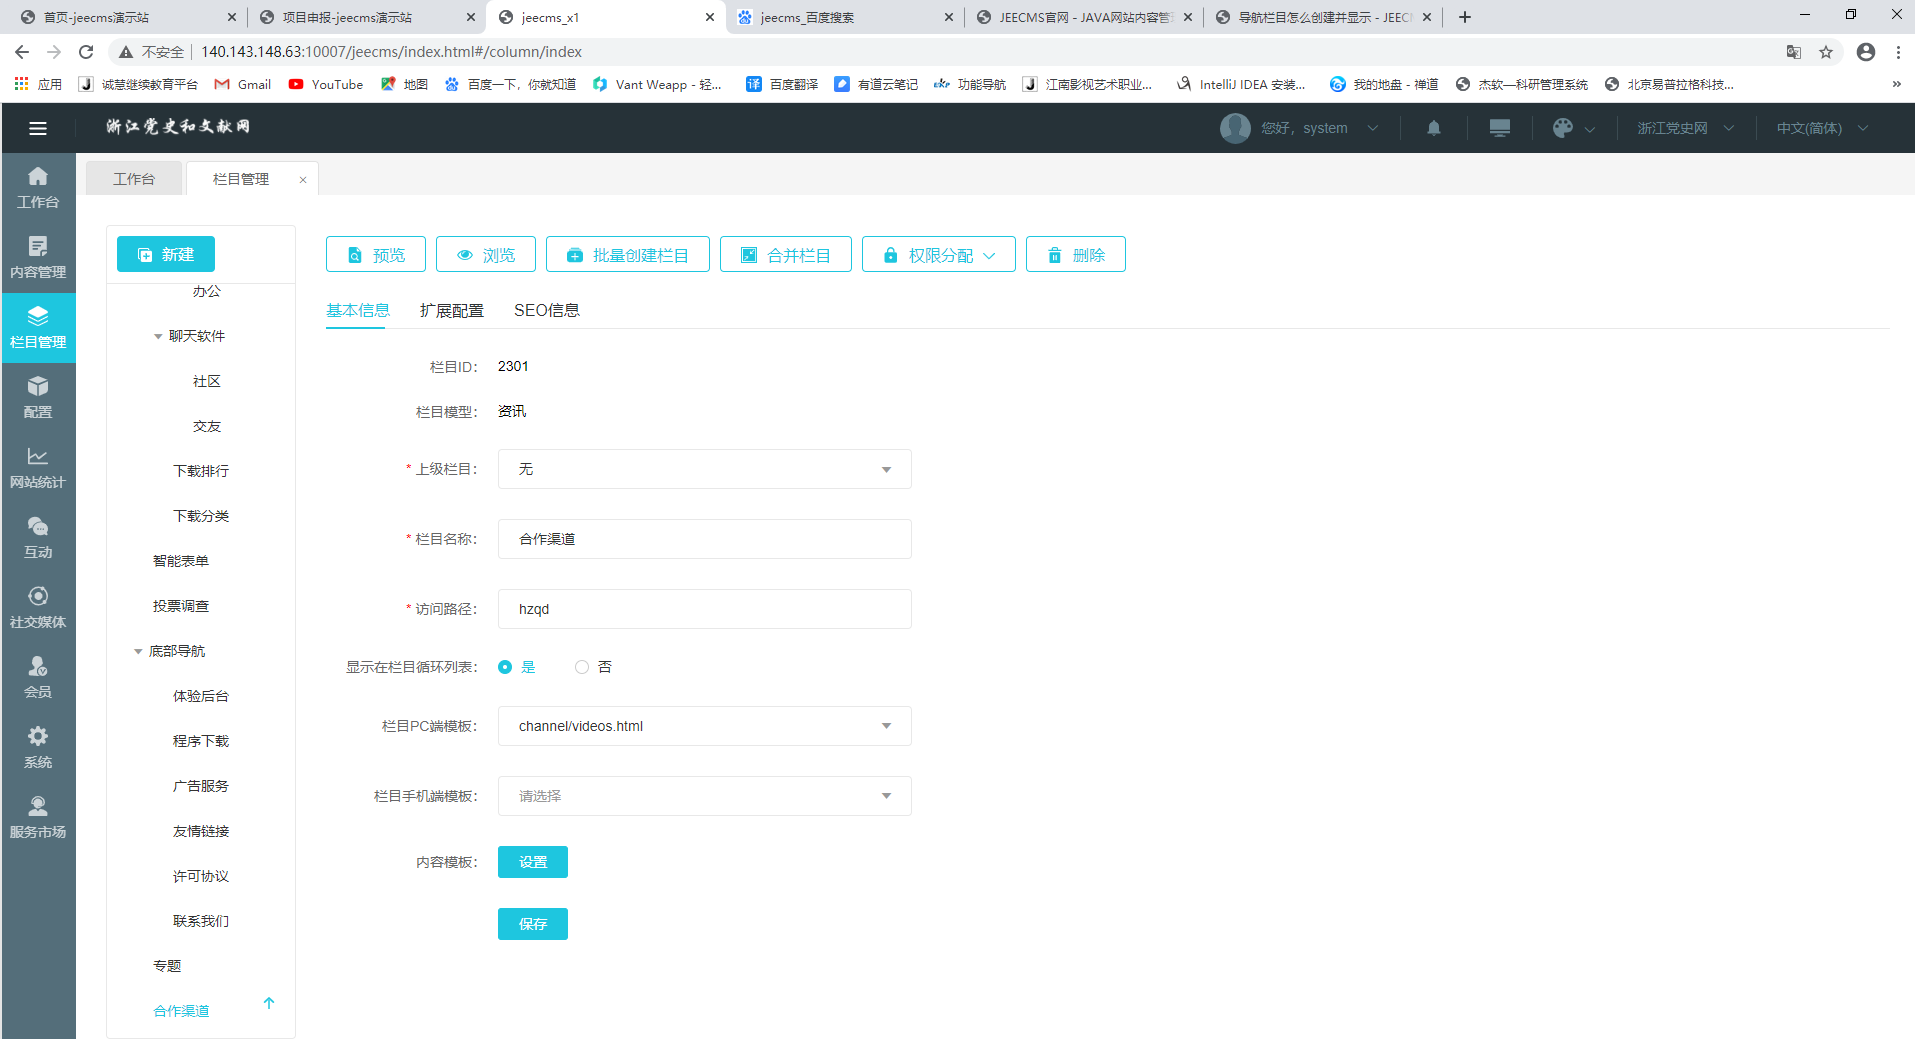
Task: Open 系统 settings in the sidebar
Action: (x=38, y=748)
